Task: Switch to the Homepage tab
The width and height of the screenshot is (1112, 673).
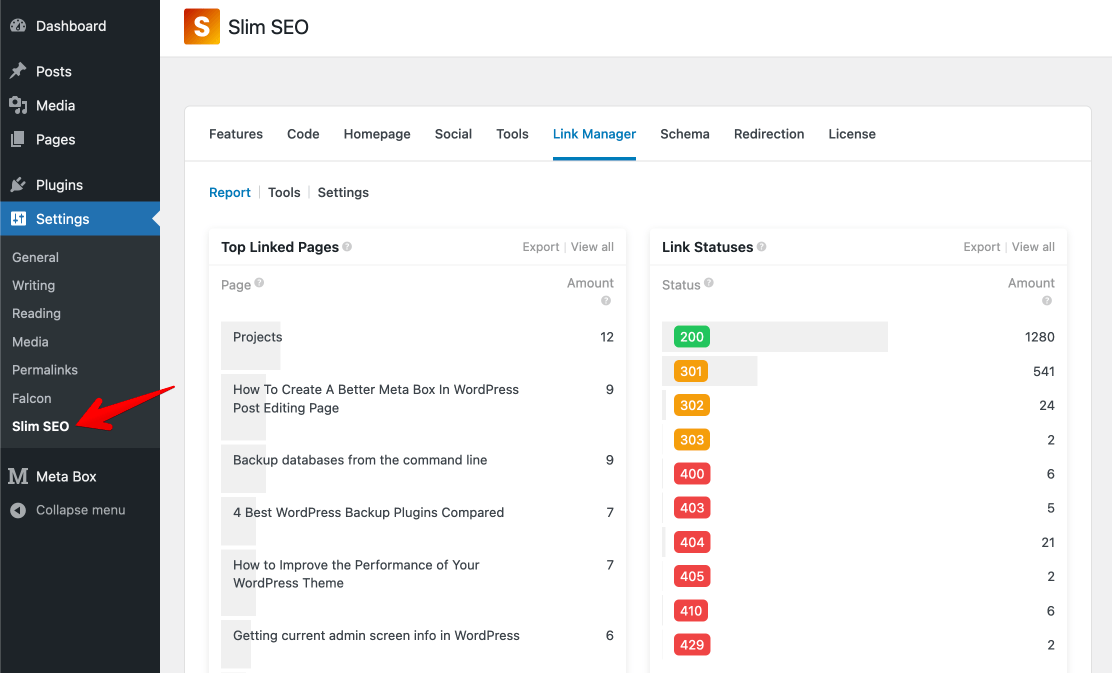Action: point(377,134)
